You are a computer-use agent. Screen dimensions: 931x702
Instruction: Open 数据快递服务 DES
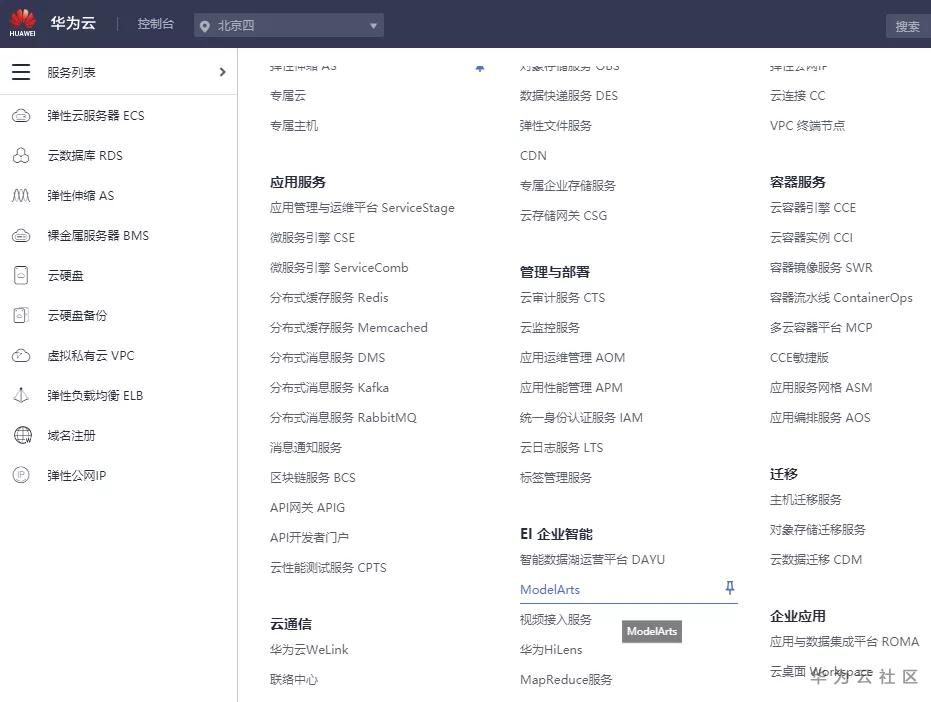coord(569,96)
